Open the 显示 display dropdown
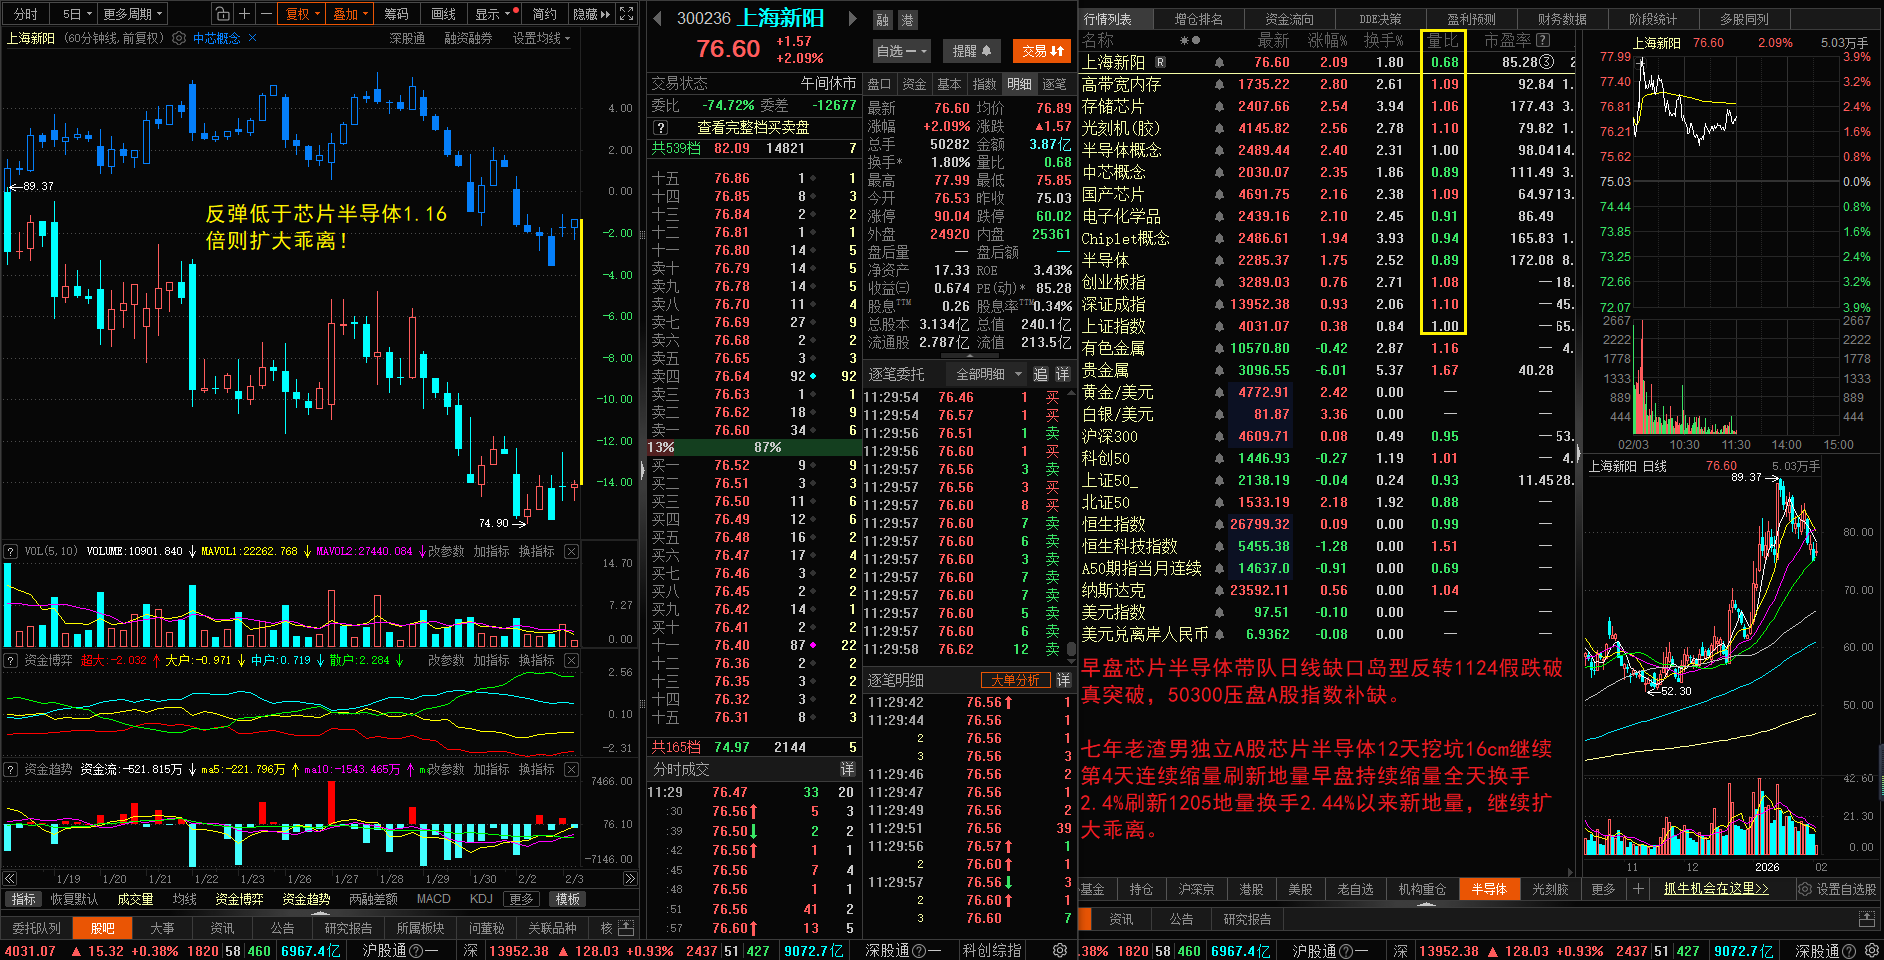Screen dimensions: 1884x960 [x=493, y=14]
